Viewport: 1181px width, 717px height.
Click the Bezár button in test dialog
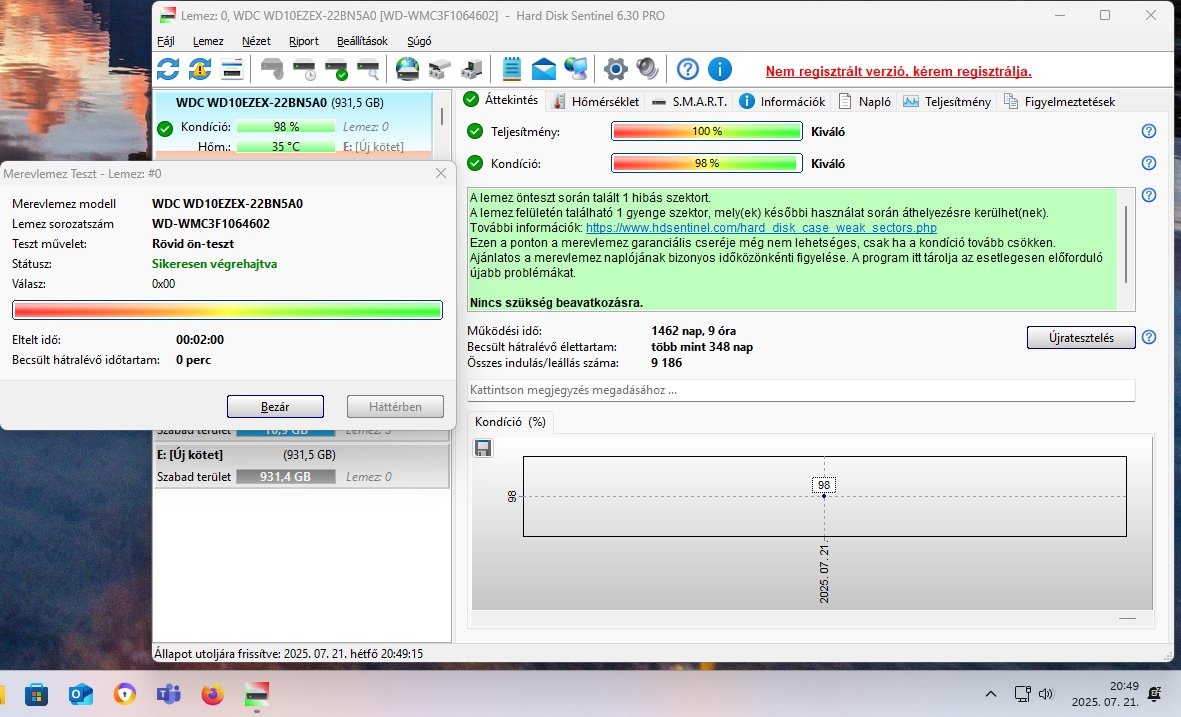click(x=275, y=406)
